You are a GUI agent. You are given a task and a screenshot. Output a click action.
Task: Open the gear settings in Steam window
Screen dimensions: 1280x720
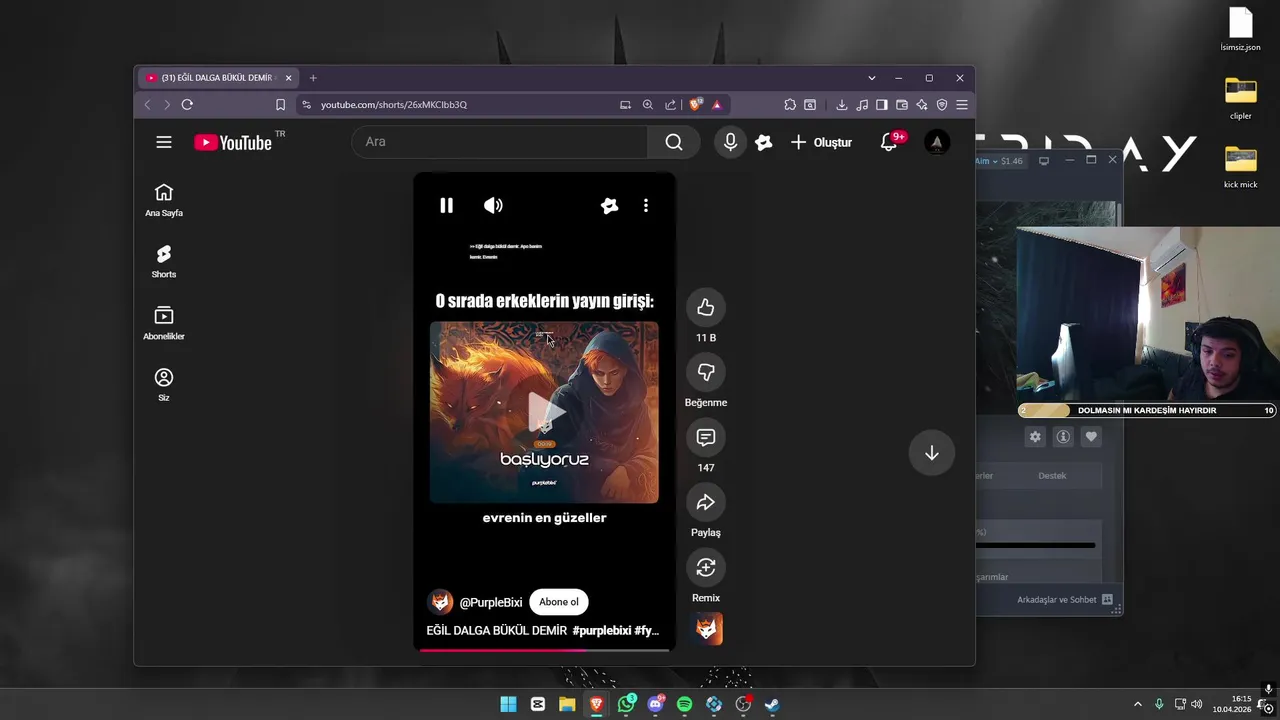[x=1035, y=436]
